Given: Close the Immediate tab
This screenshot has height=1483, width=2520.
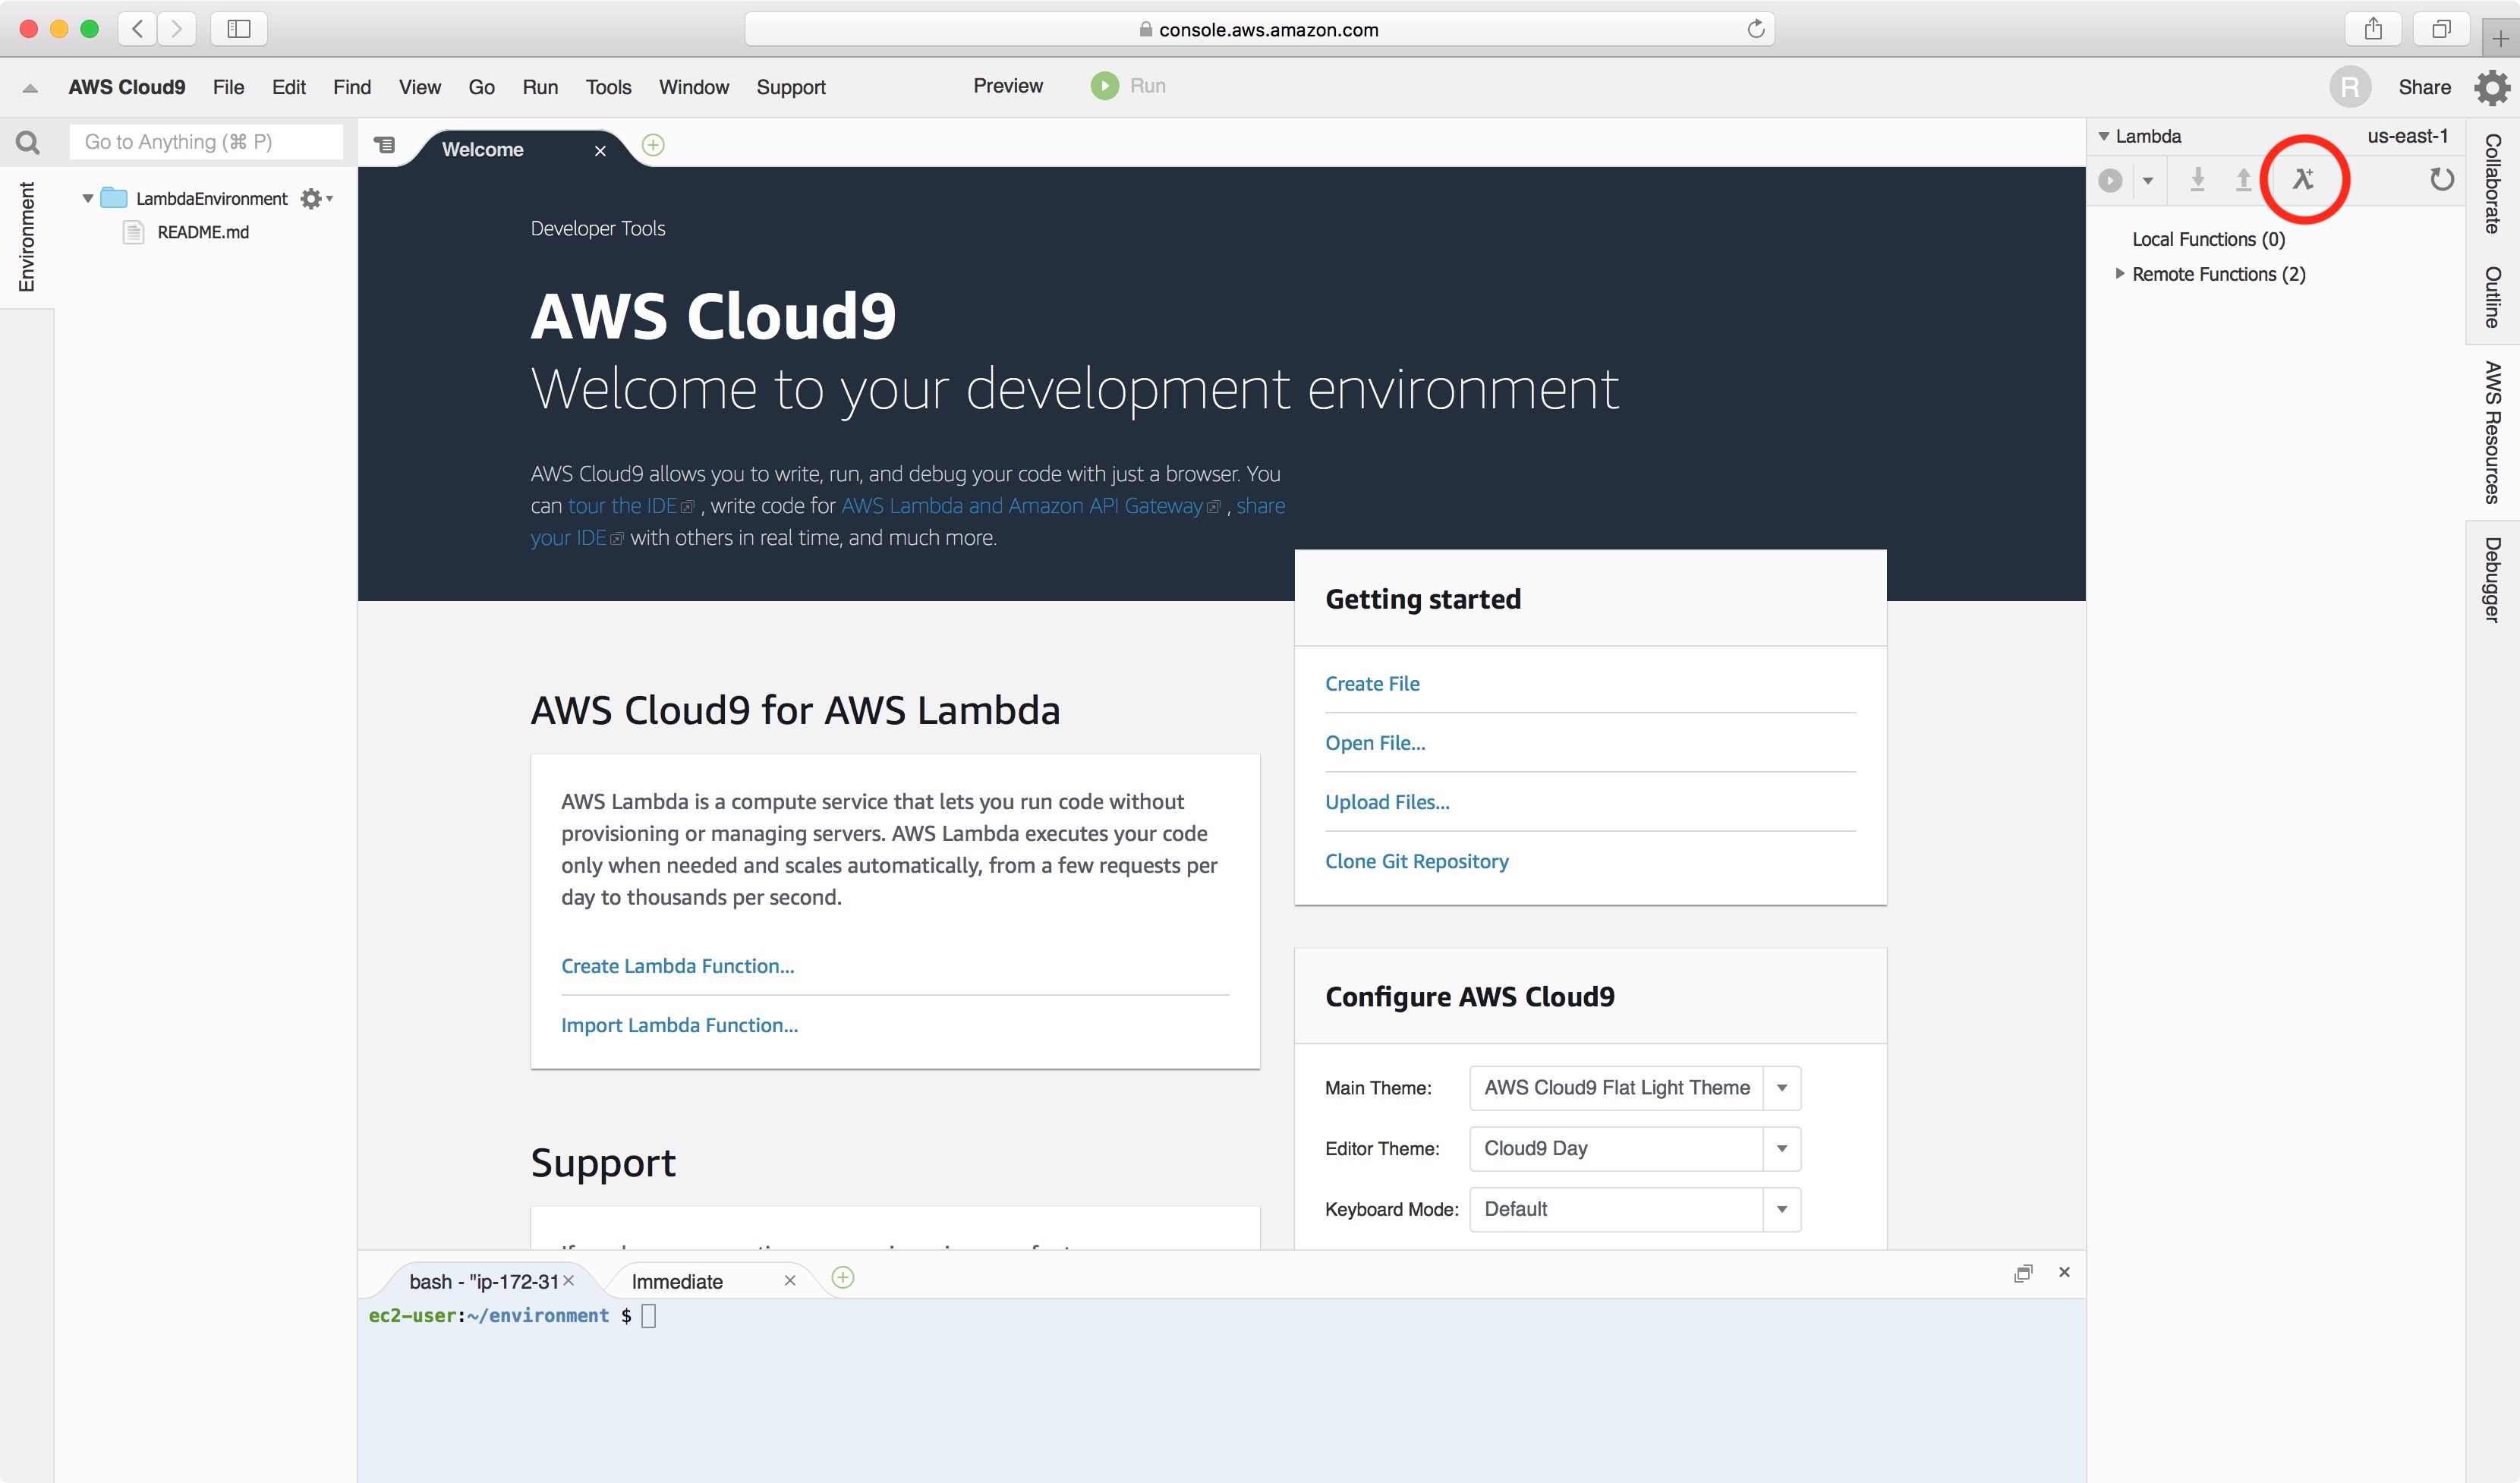Looking at the screenshot, I should (790, 1280).
